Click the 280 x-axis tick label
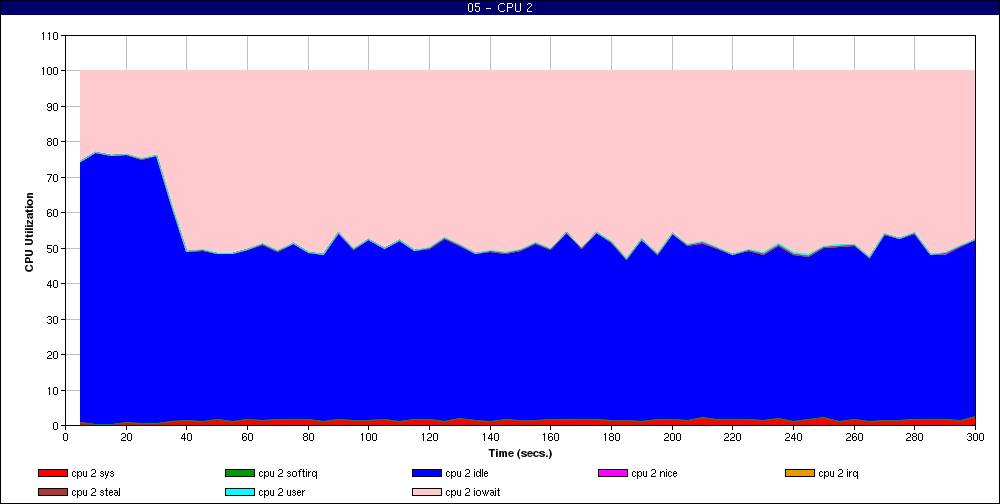 tap(915, 437)
